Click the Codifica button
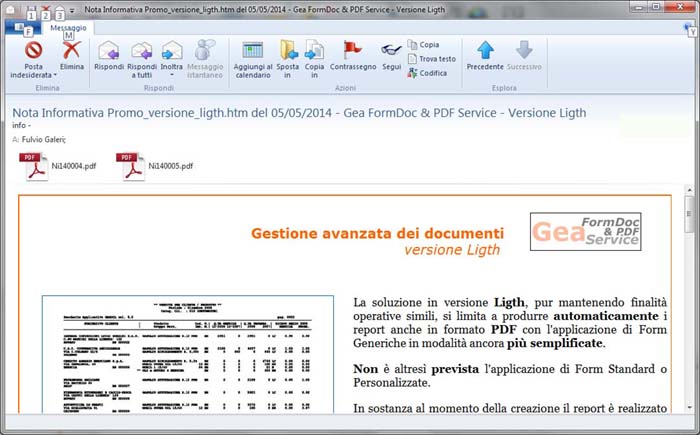Viewport: 700px width, 435px height. pos(426,73)
